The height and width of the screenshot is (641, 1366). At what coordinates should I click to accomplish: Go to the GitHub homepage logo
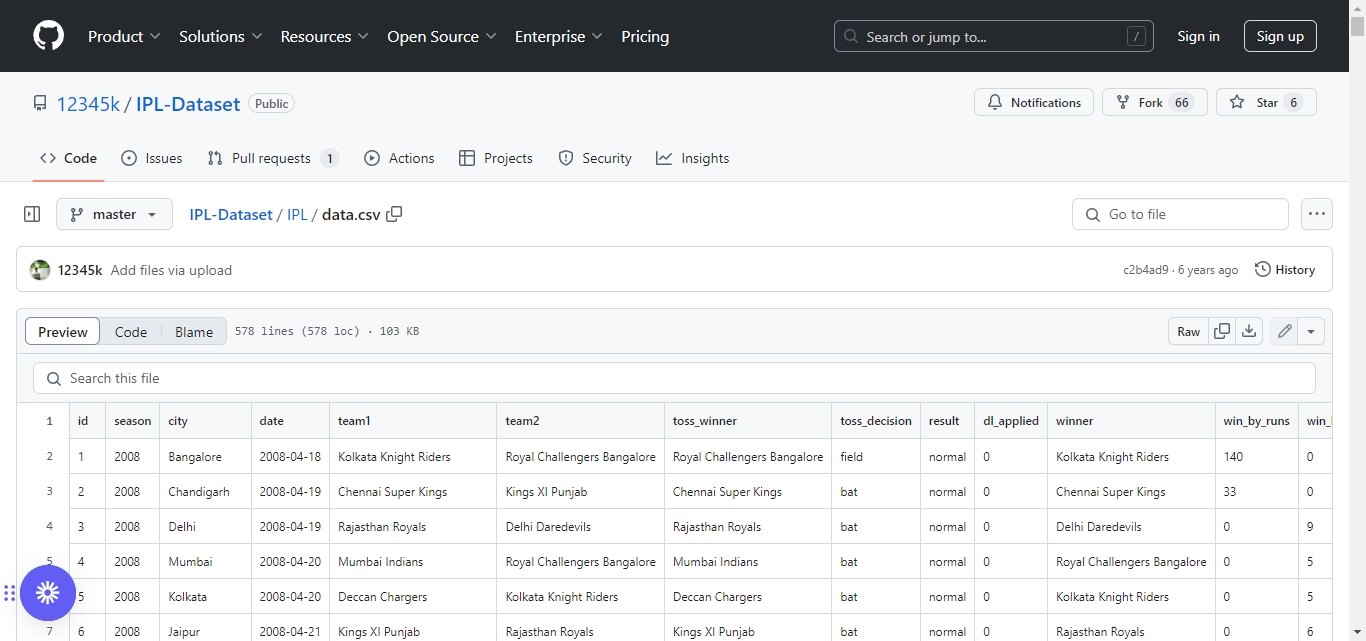[x=48, y=36]
